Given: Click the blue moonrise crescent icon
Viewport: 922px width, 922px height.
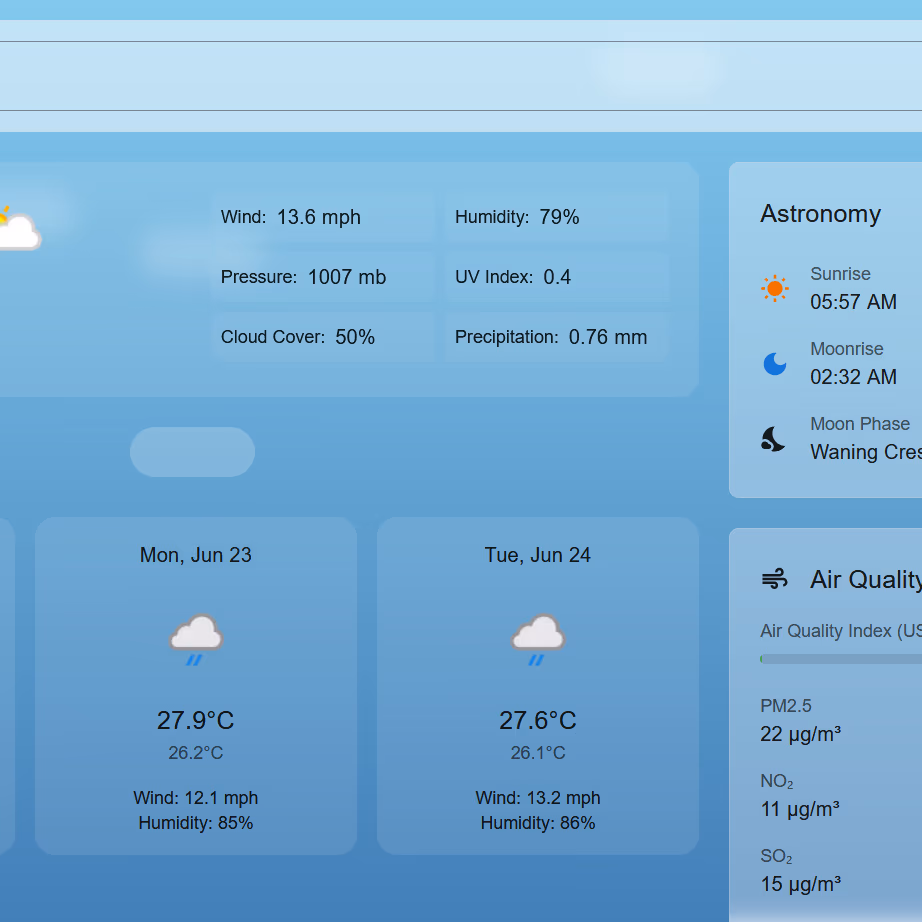Looking at the screenshot, I should pyautogui.click(x=774, y=363).
